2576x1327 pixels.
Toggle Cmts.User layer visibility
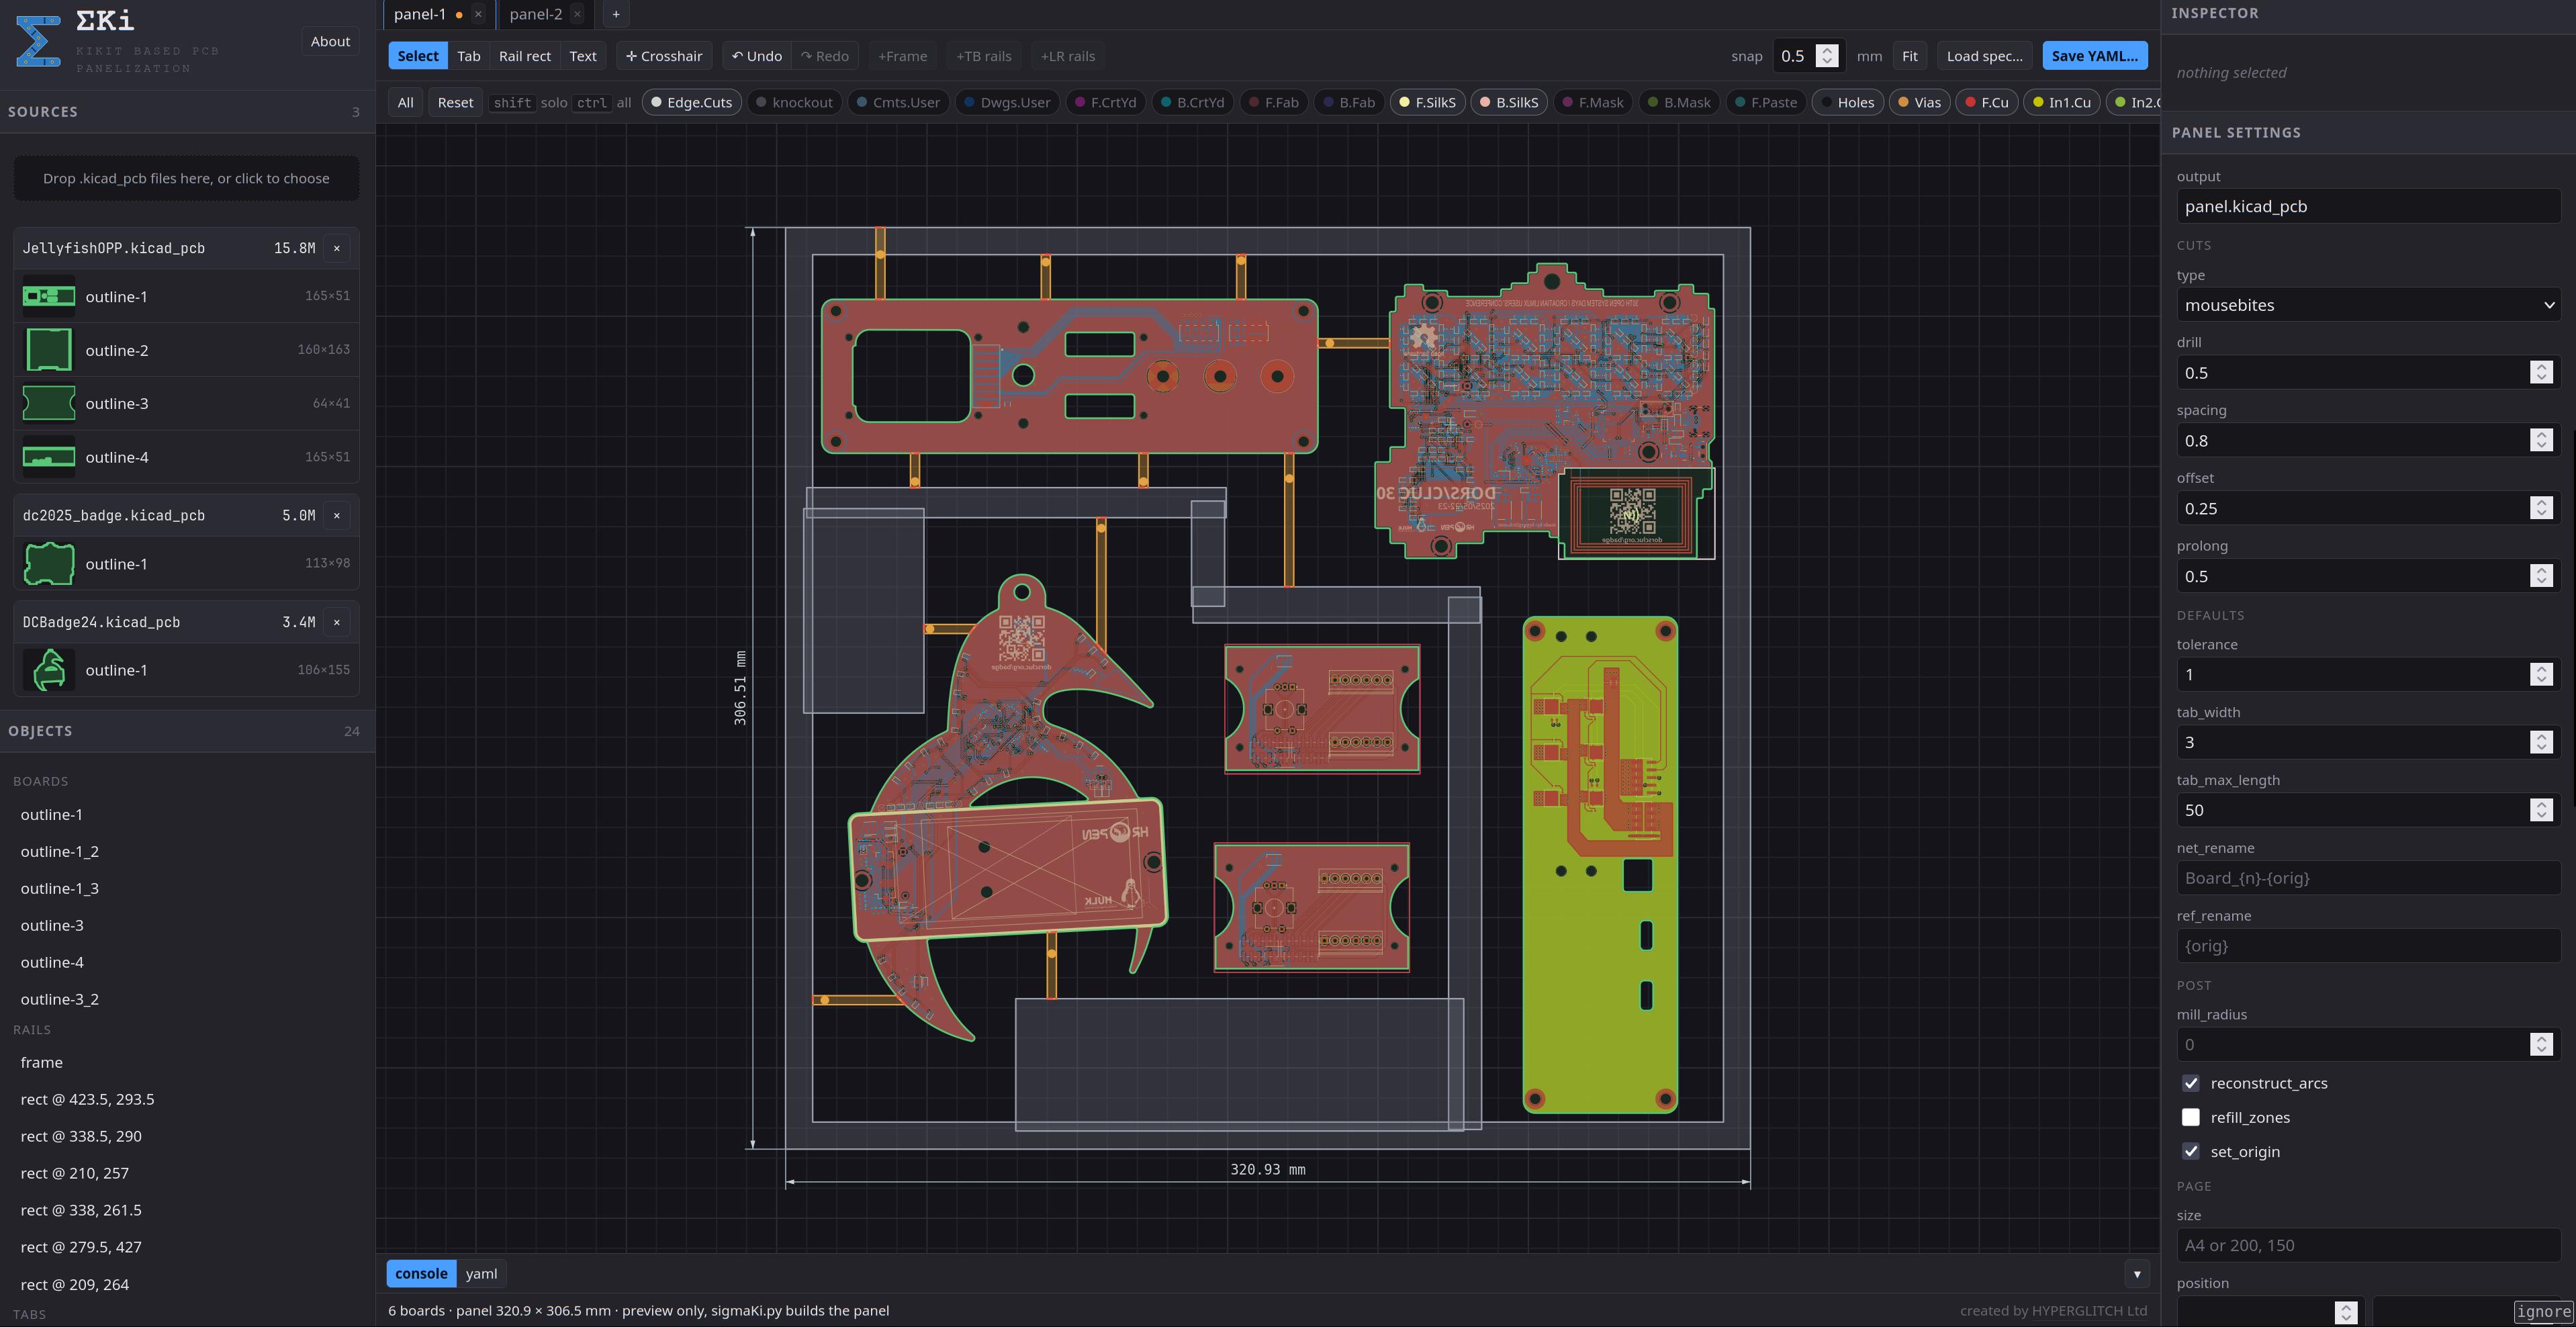pyautogui.click(x=898, y=102)
